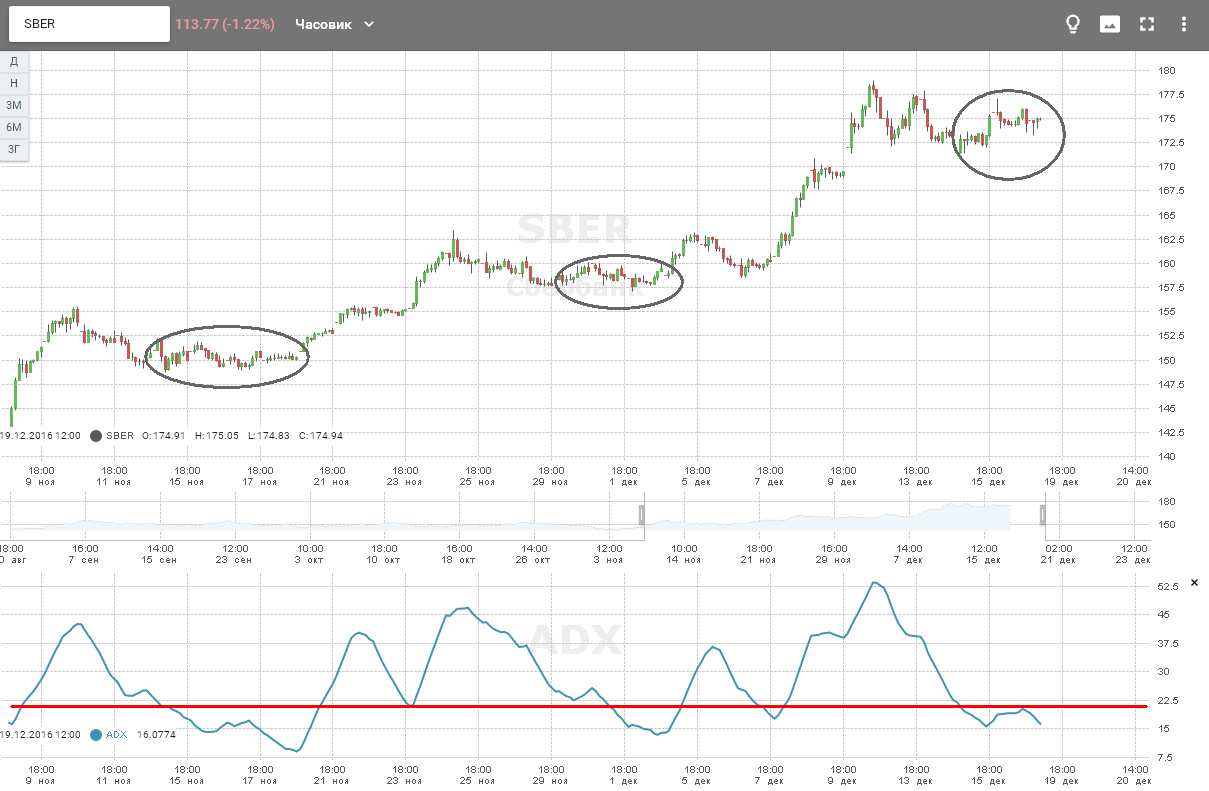This screenshot has width=1209, height=791.
Task: Select the Н period button
Action: pos(14,83)
